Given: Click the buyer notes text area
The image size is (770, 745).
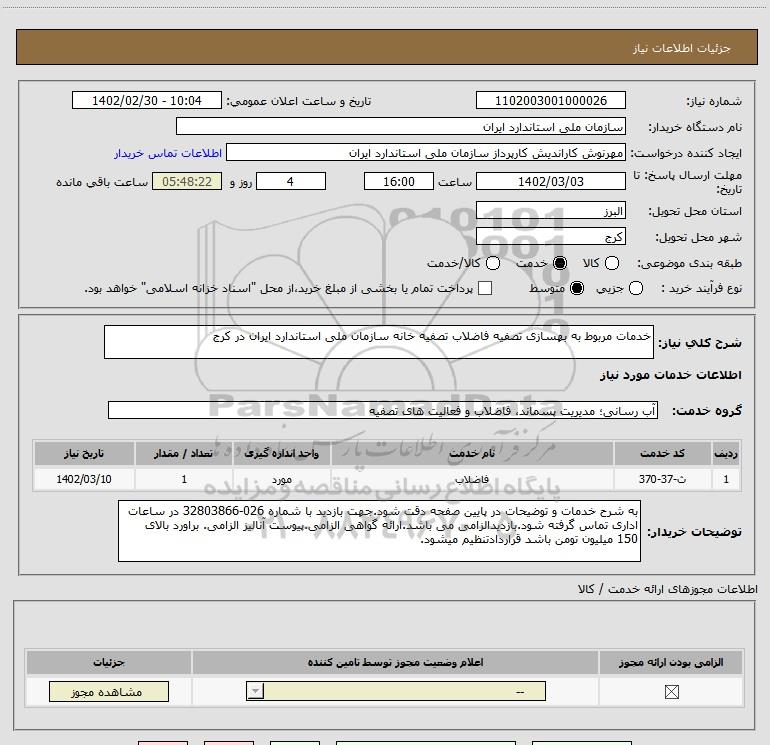Looking at the screenshot, I should [379, 531].
